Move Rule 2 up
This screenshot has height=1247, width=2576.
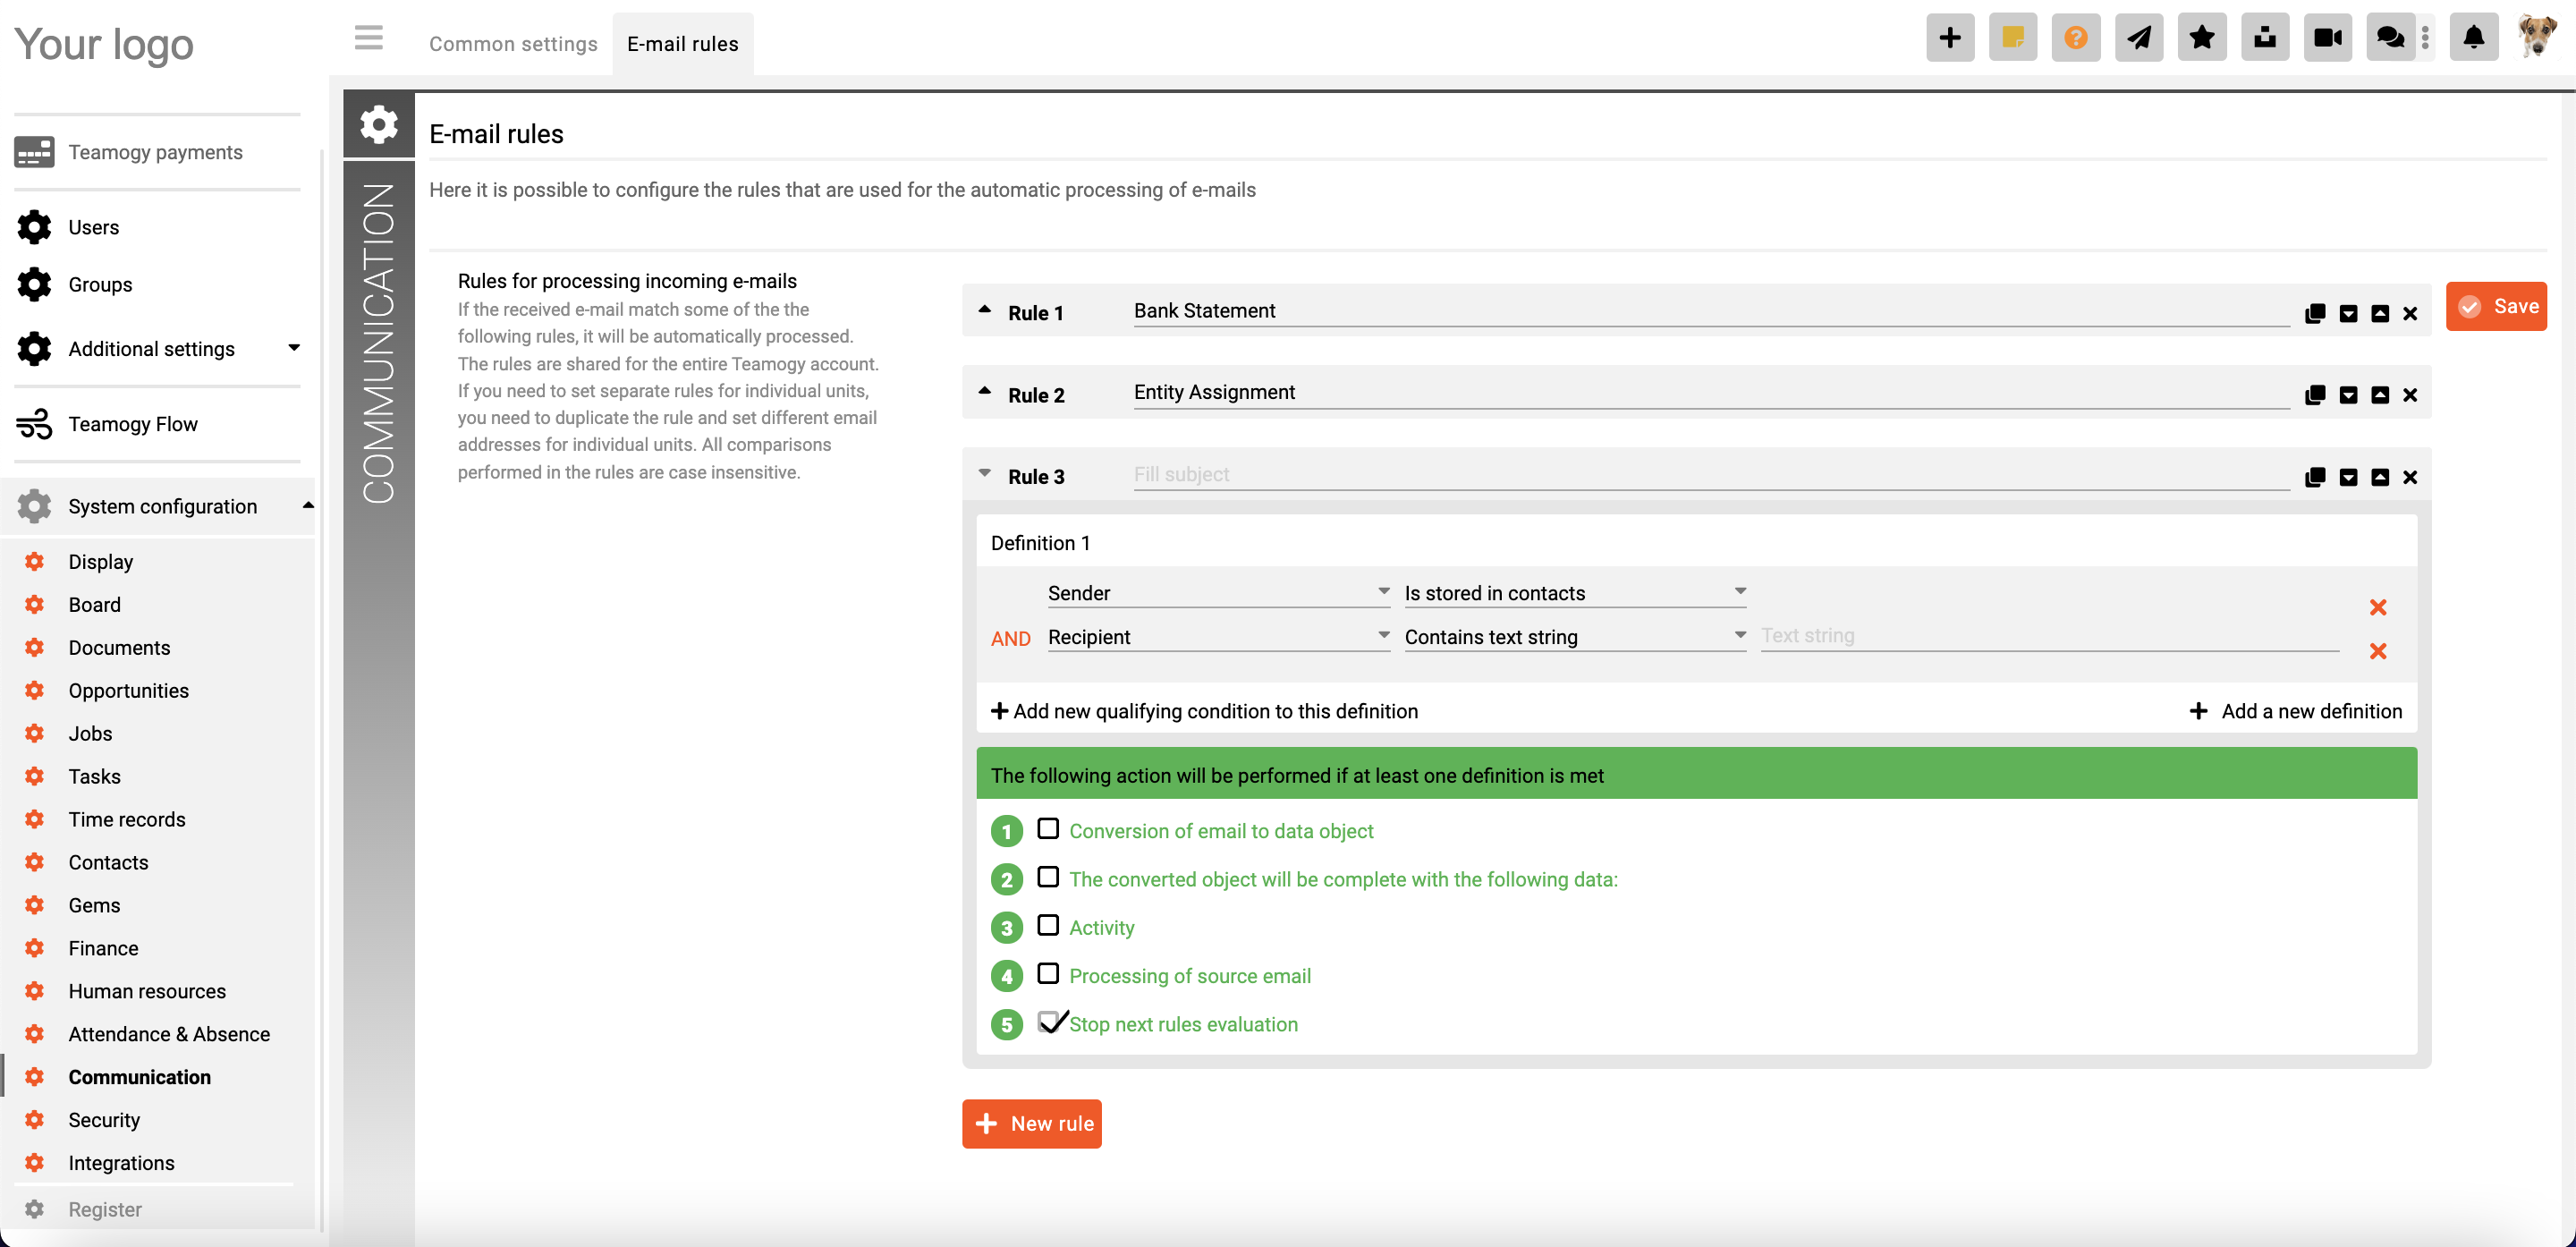[x=2379, y=395]
